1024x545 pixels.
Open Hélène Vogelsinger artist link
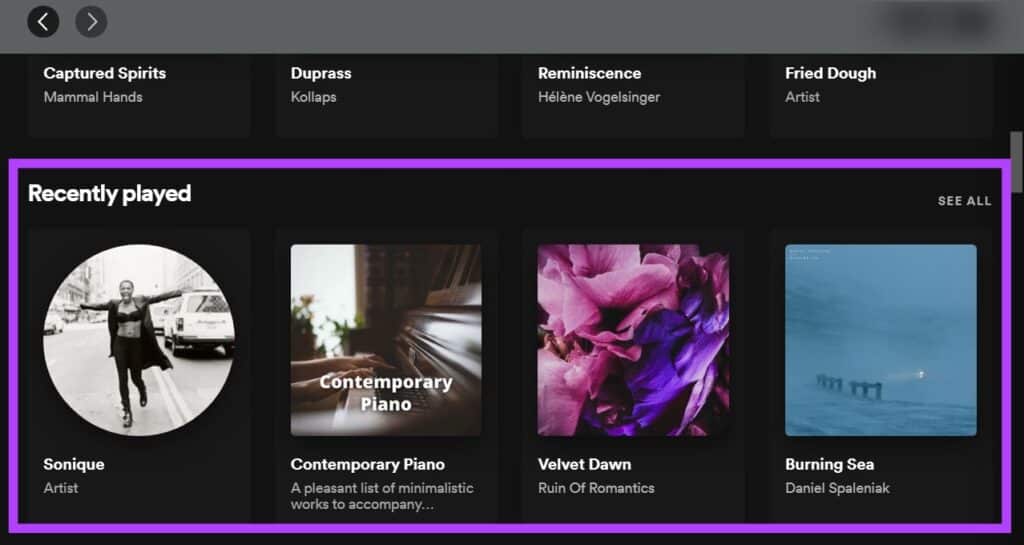(599, 97)
